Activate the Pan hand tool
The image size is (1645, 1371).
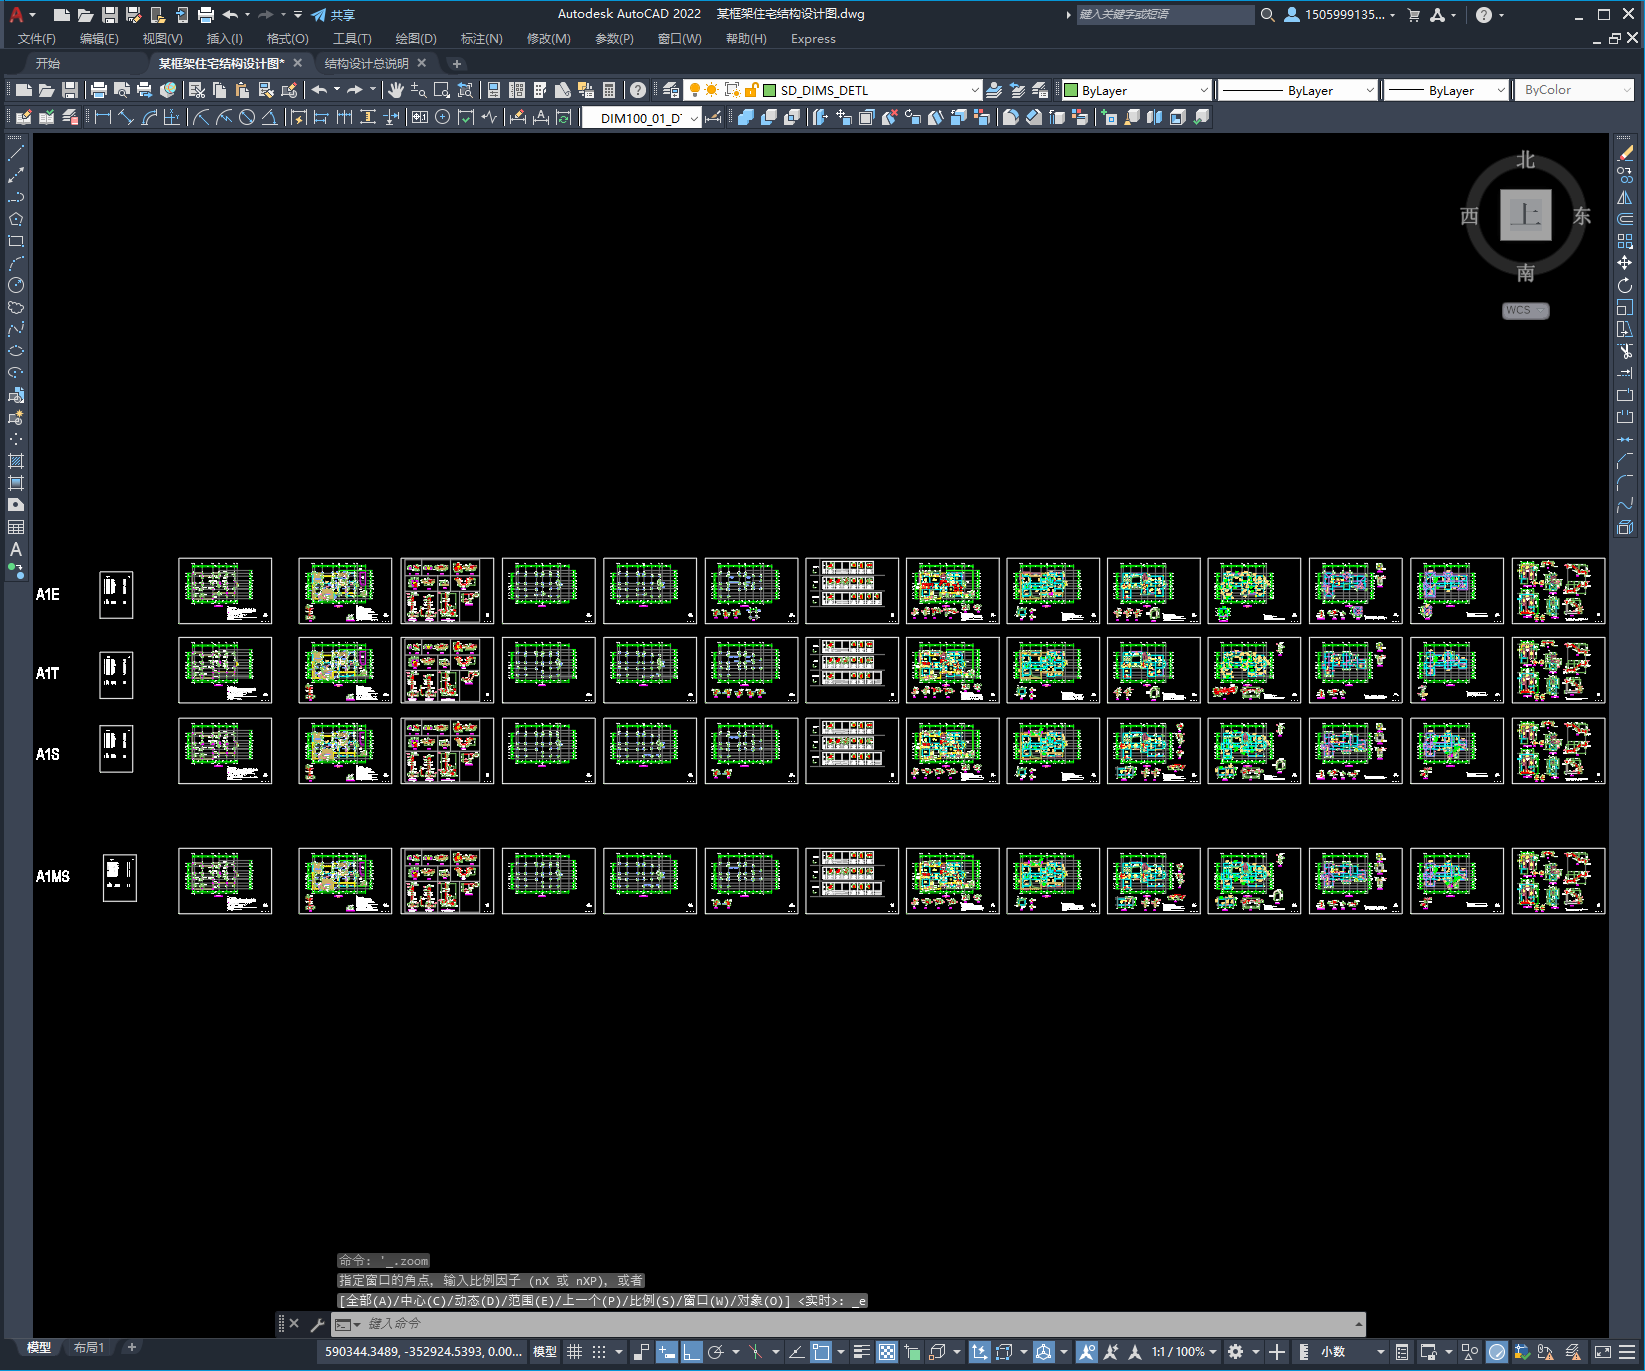[396, 90]
